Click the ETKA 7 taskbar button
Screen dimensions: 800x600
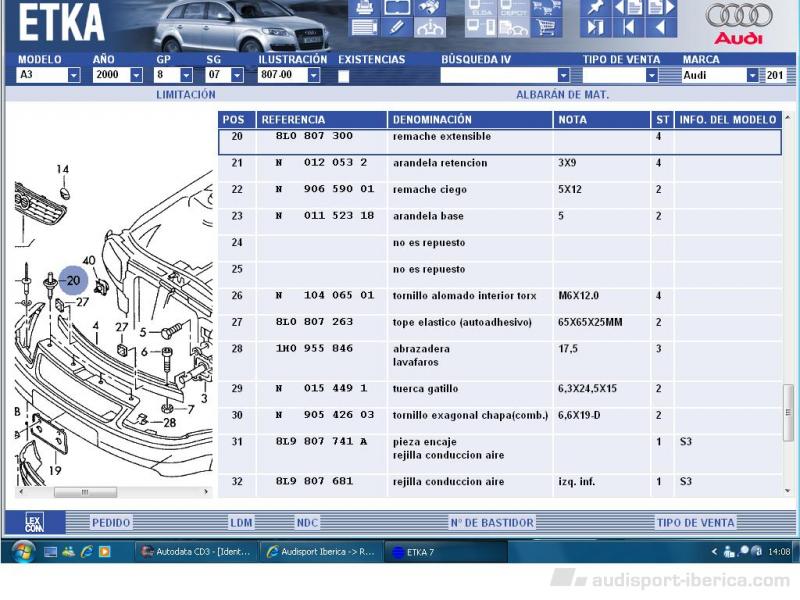[x=445, y=552]
